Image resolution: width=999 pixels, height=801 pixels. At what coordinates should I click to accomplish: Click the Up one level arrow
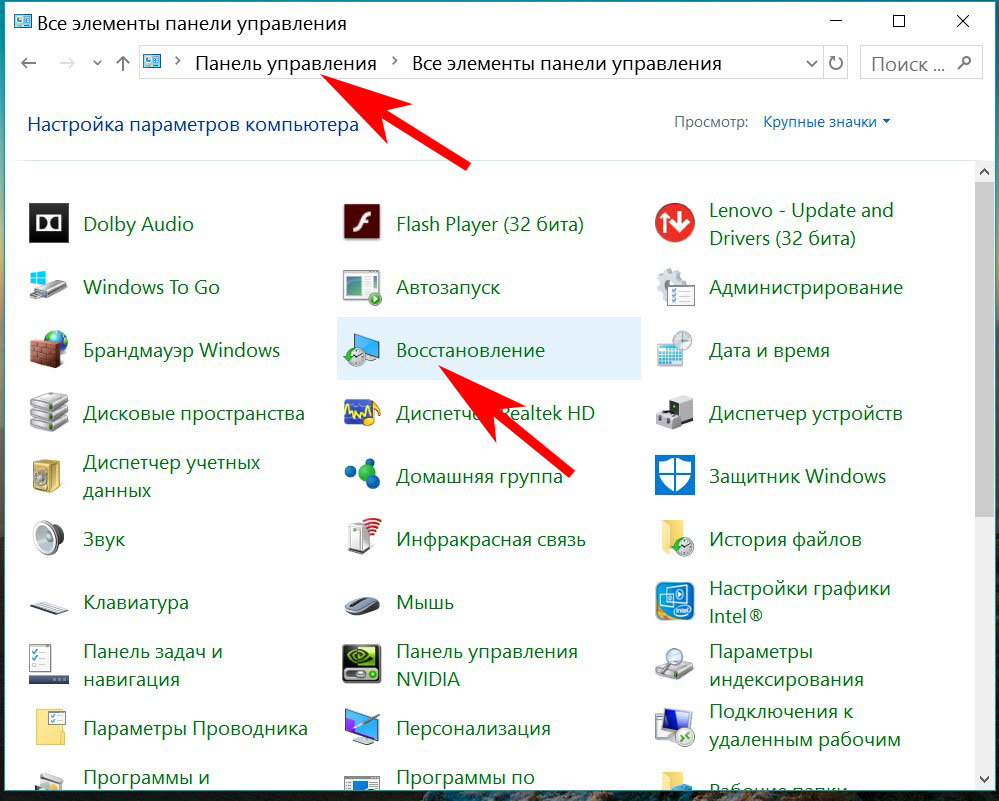click(x=122, y=63)
